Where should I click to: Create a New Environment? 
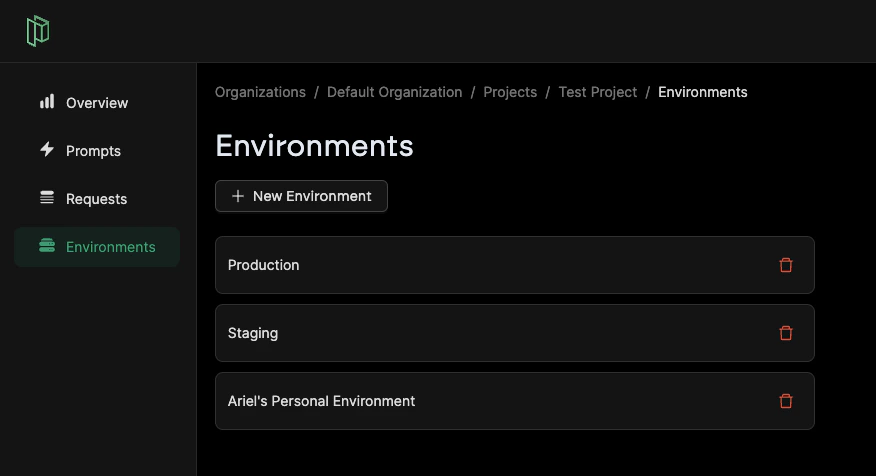click(301, 196)
